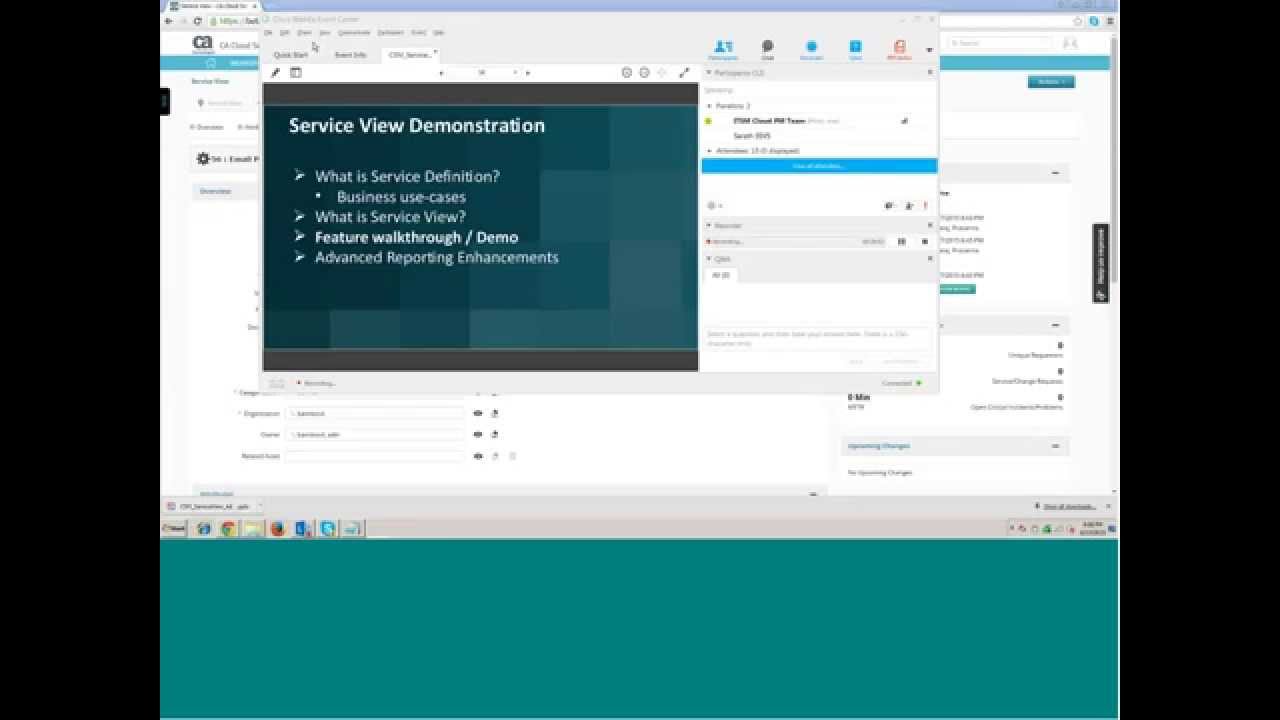The image size is (1280, 720).
Task: Click the Search field in CA header
Action: coord(1001,43)
